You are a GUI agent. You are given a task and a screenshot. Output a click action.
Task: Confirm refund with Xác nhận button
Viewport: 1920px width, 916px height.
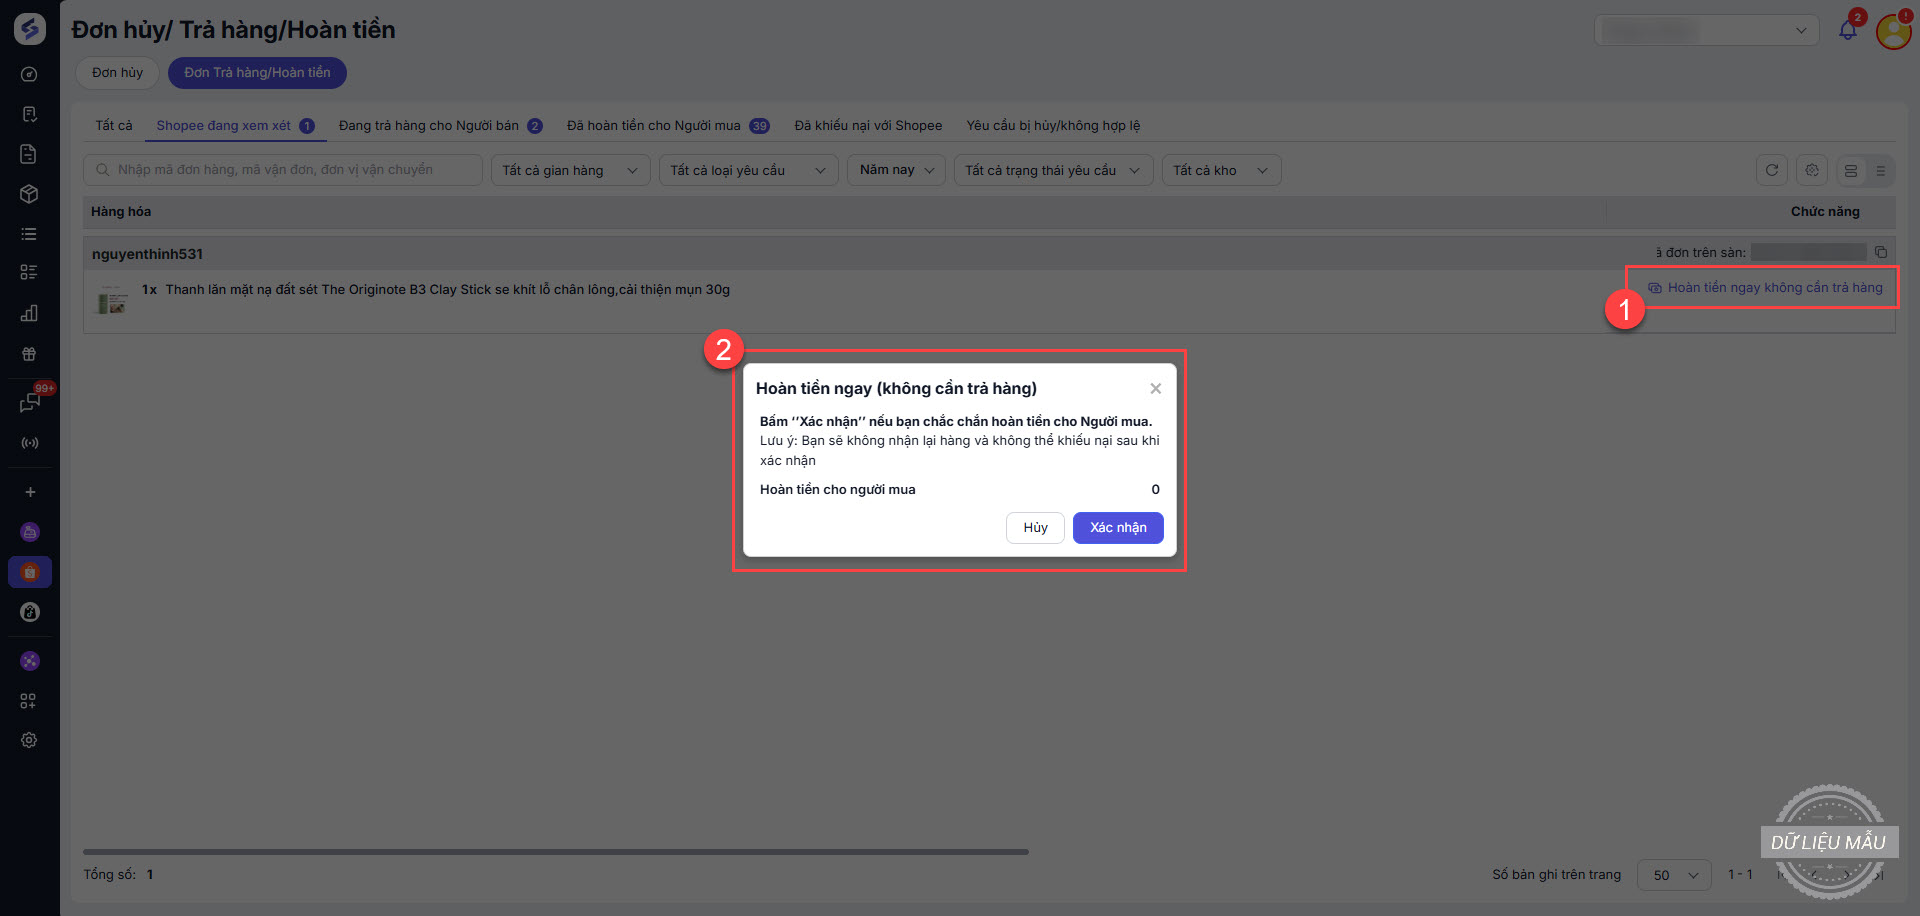1117,528
